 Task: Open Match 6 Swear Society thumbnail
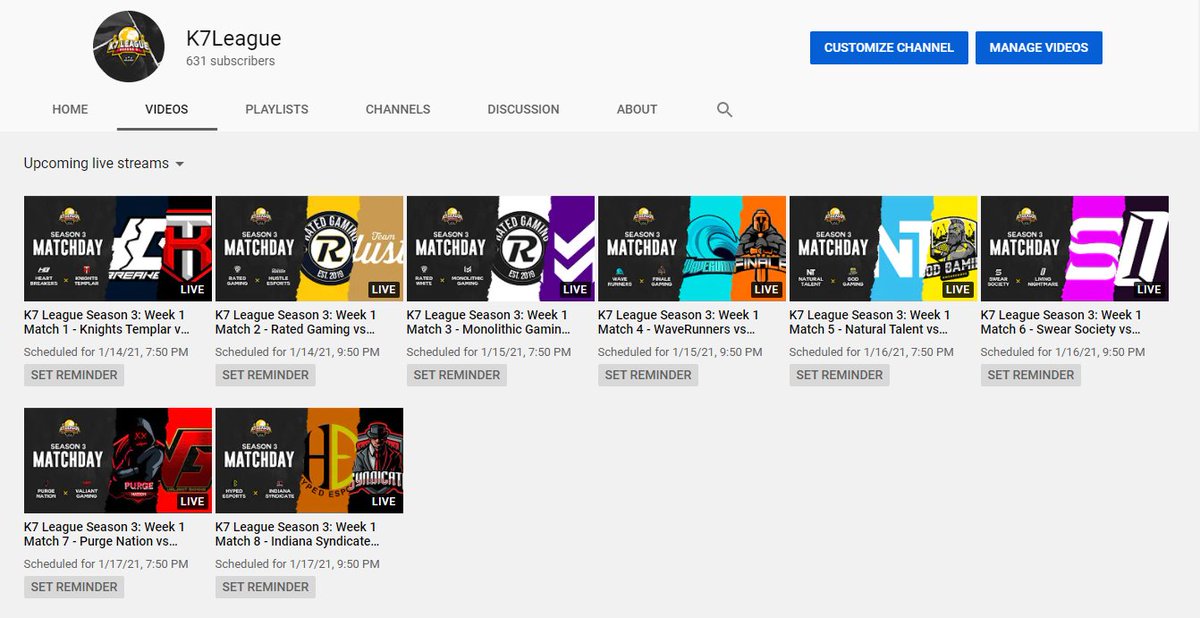[x=1075, y=249]
